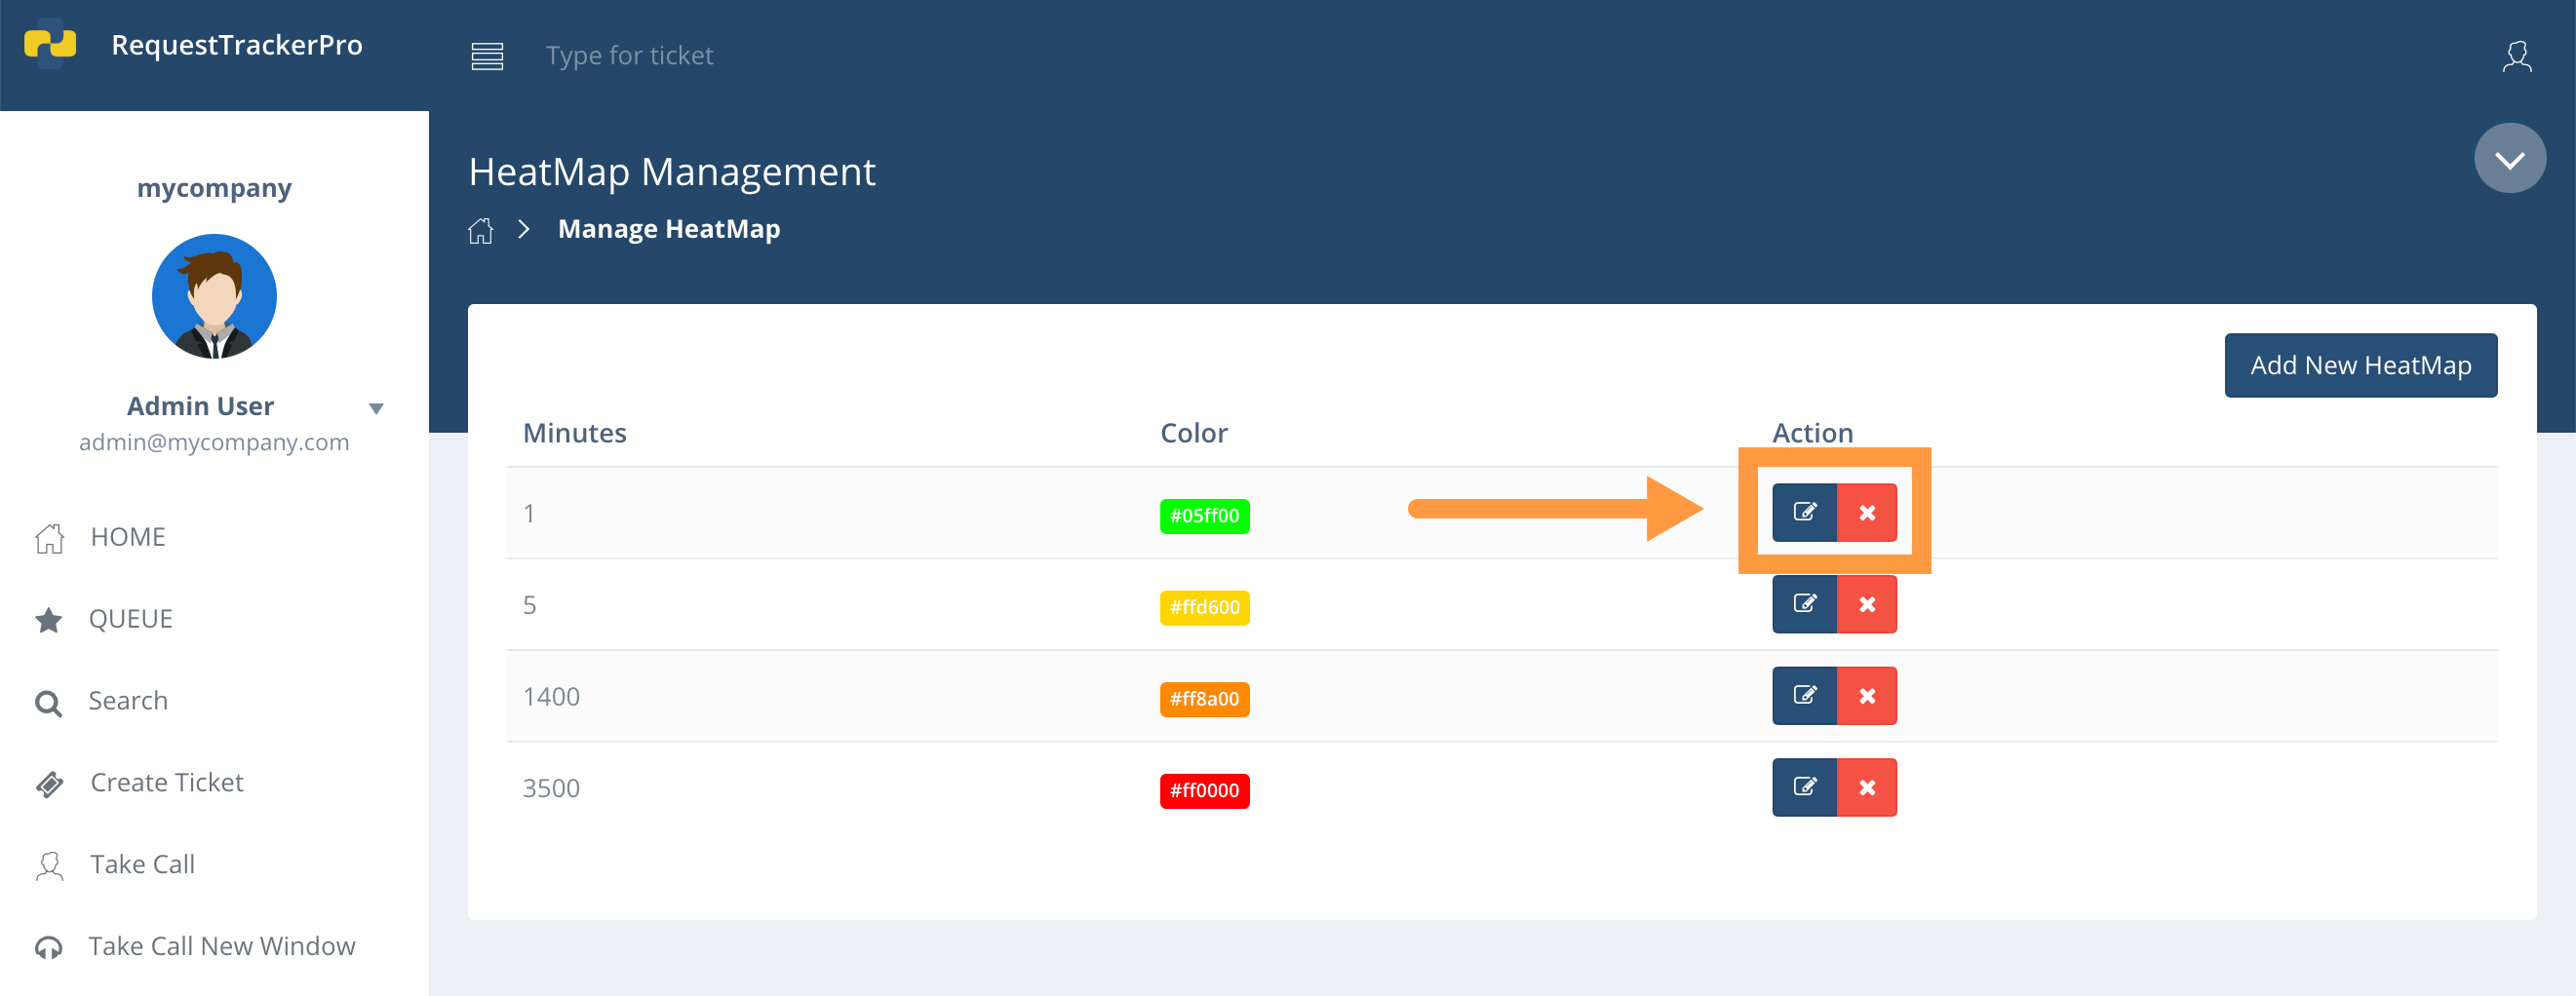Click the Create Ticket ticket icon
The image size is (2576, 996).
tap(50, 785)
